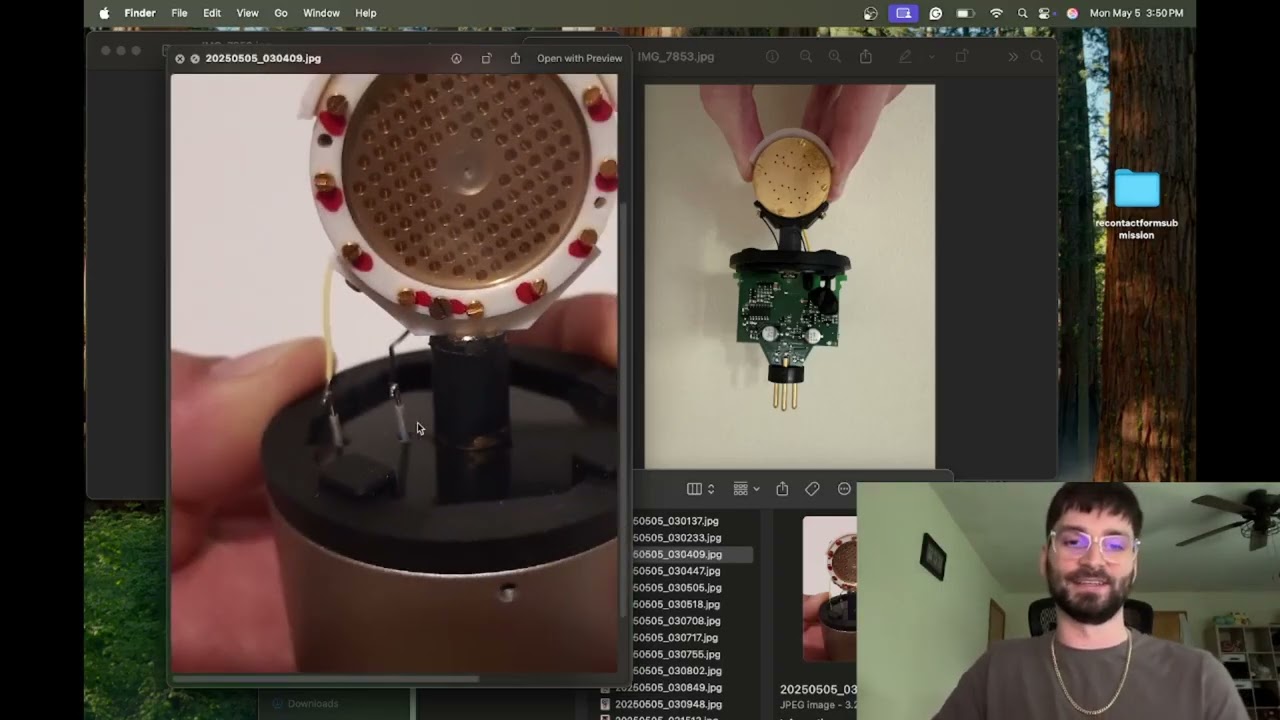Open the Edit menu

(x=212, y=13)
